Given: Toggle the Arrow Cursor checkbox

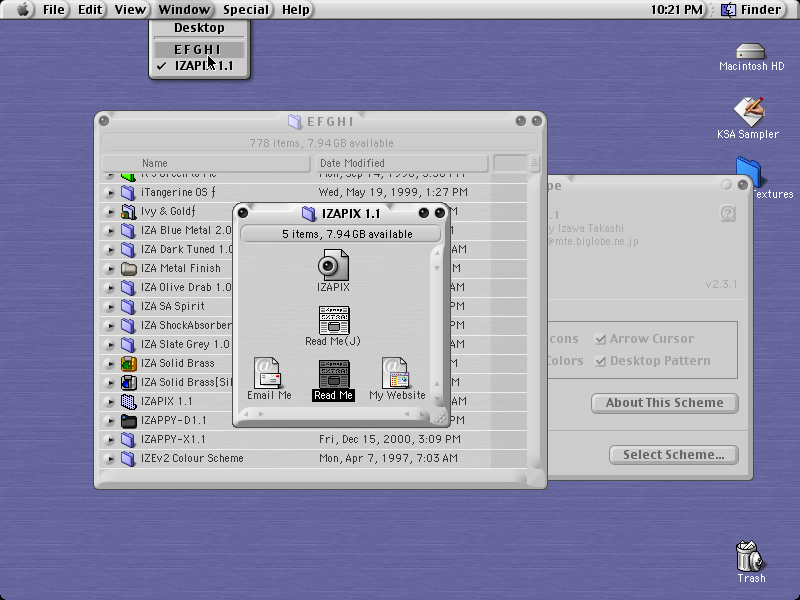Looking at the screenshot, I should pos(601,339).
